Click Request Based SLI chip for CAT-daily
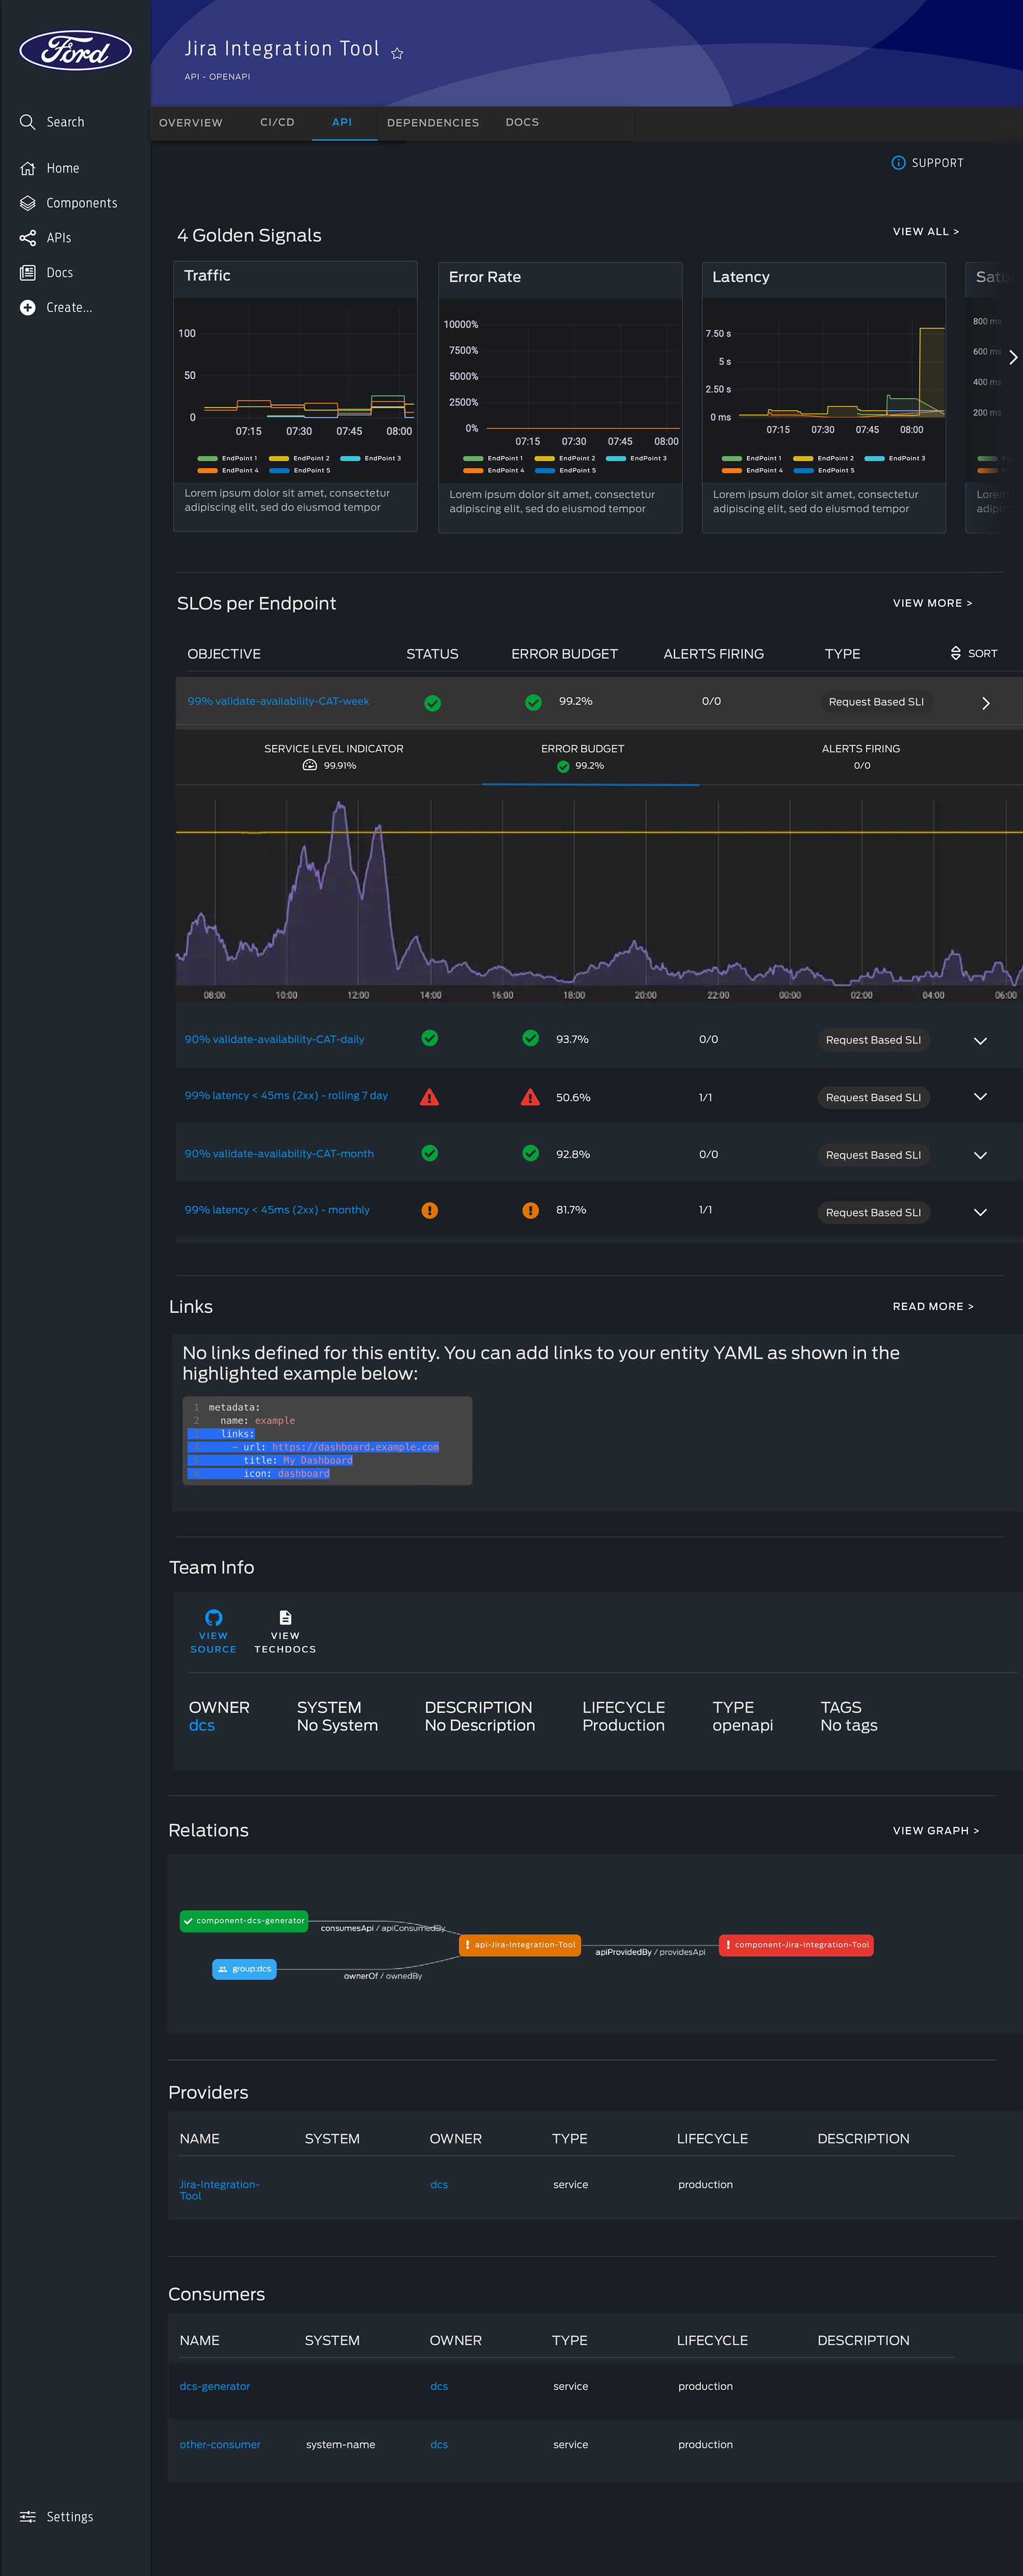This screenshot has height=2576, width=1023. [873, 1040]
